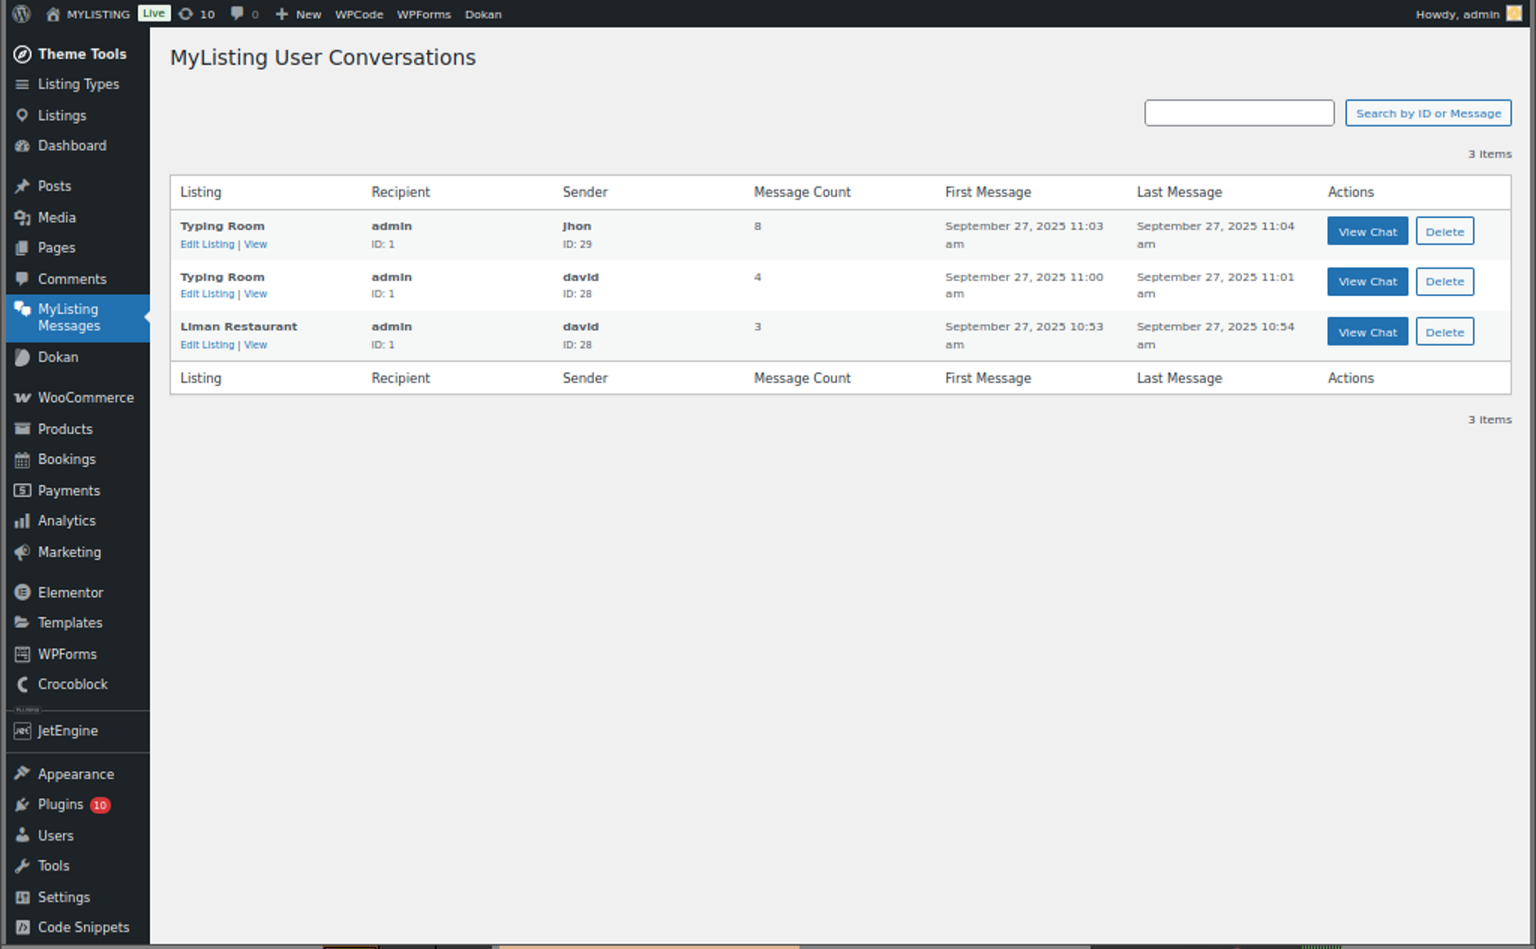This screenshot has height=949, width=1536.
Task: Click the Crocoblock icon in sidebar
Action: tap(22, 685)
